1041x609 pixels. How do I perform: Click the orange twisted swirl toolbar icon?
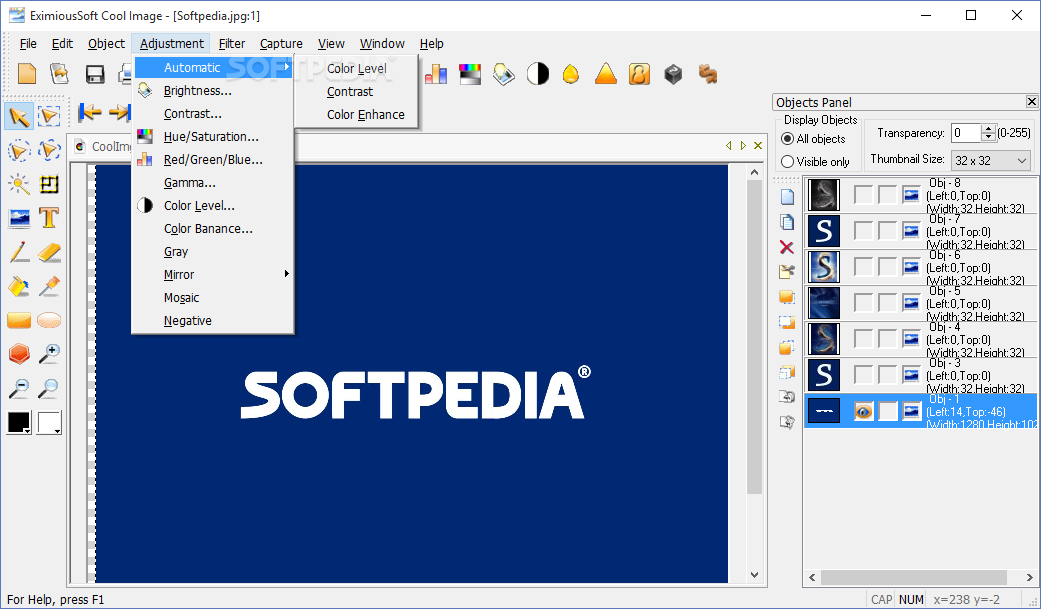point(708,74)
